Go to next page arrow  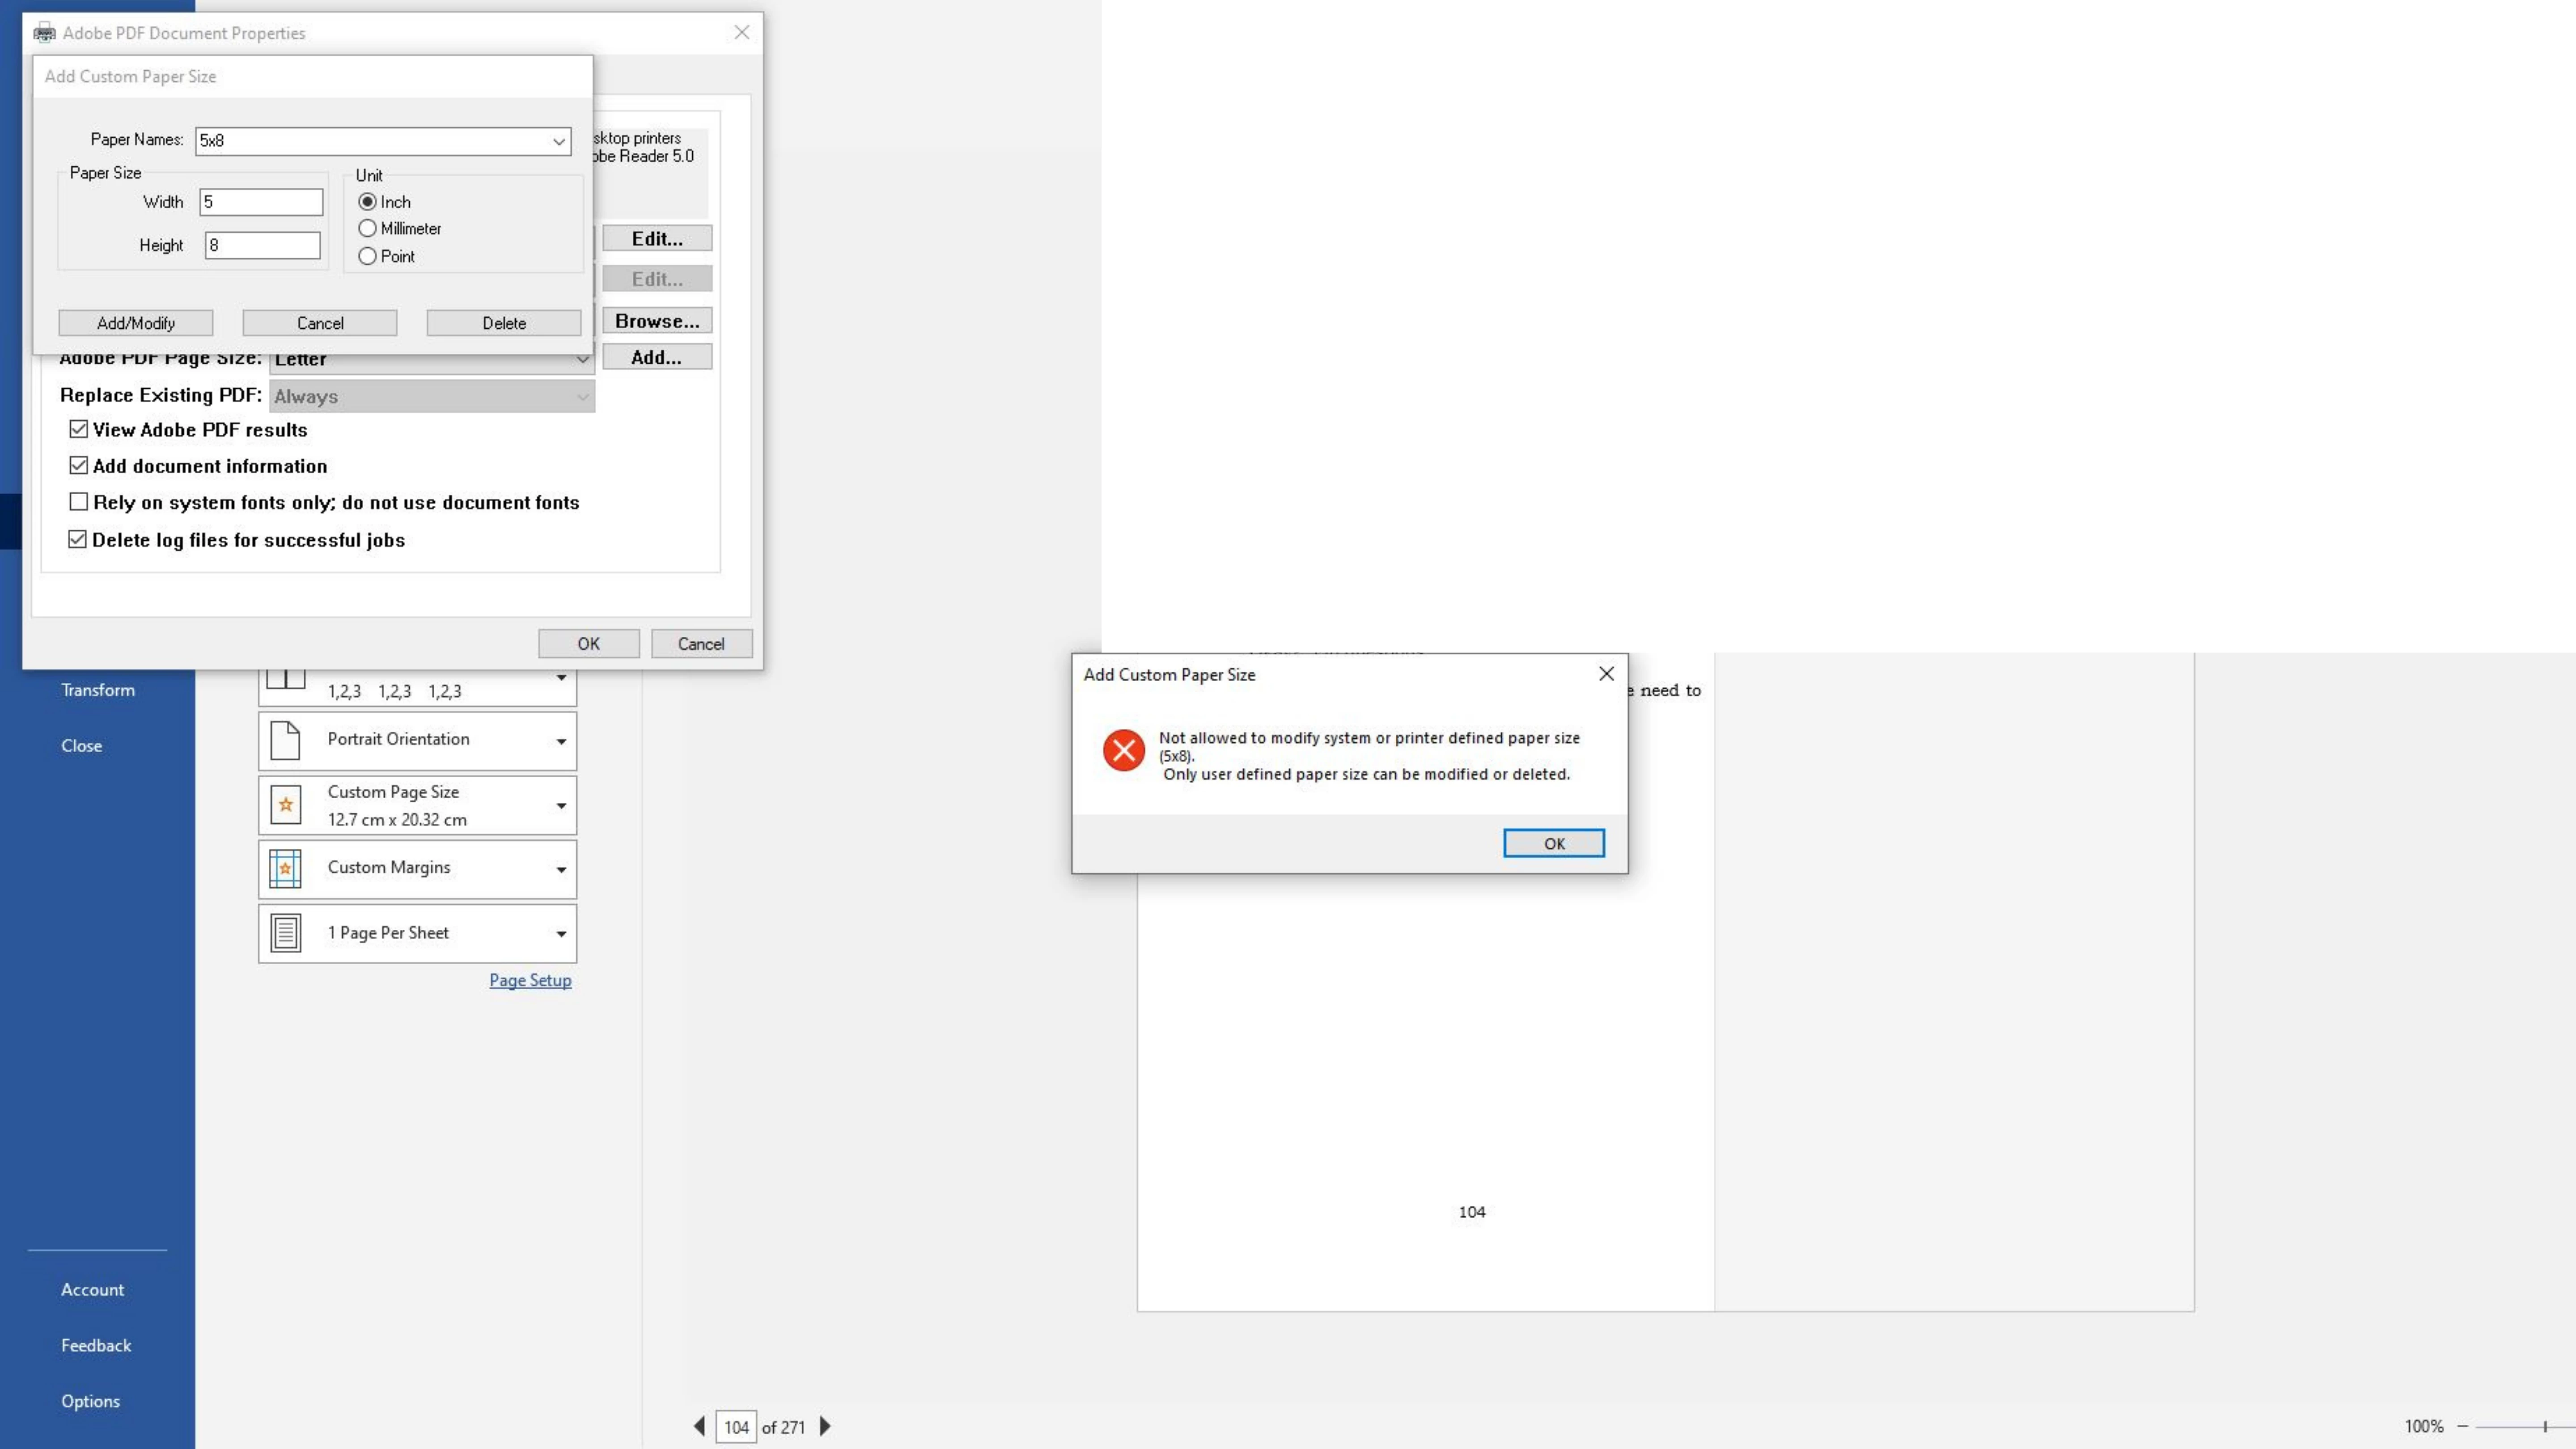825,1426
